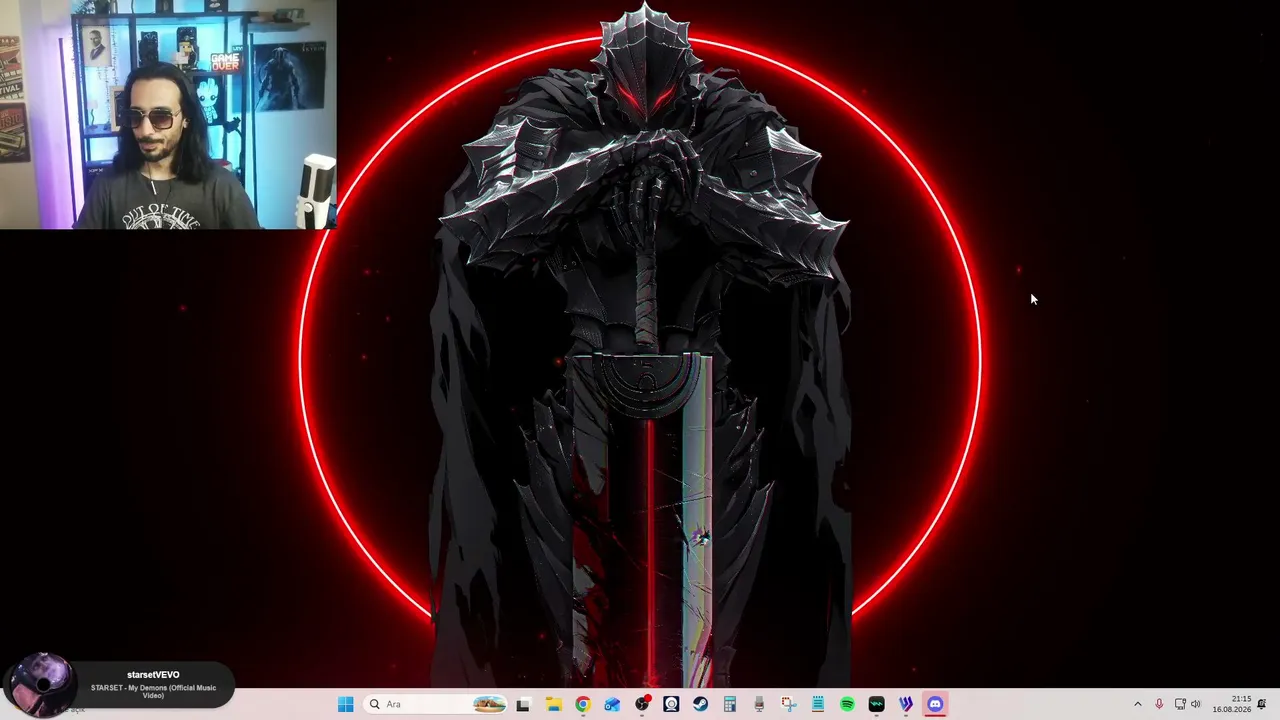Open the Calculator app in taskbar
This screenshot has height=720, width=1280.
click(x=730, y=704)
